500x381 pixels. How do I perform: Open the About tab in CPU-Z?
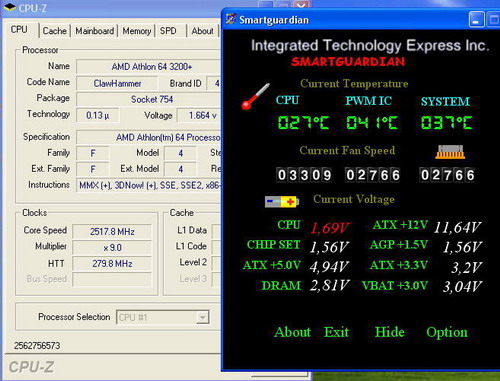click(202, 31)
